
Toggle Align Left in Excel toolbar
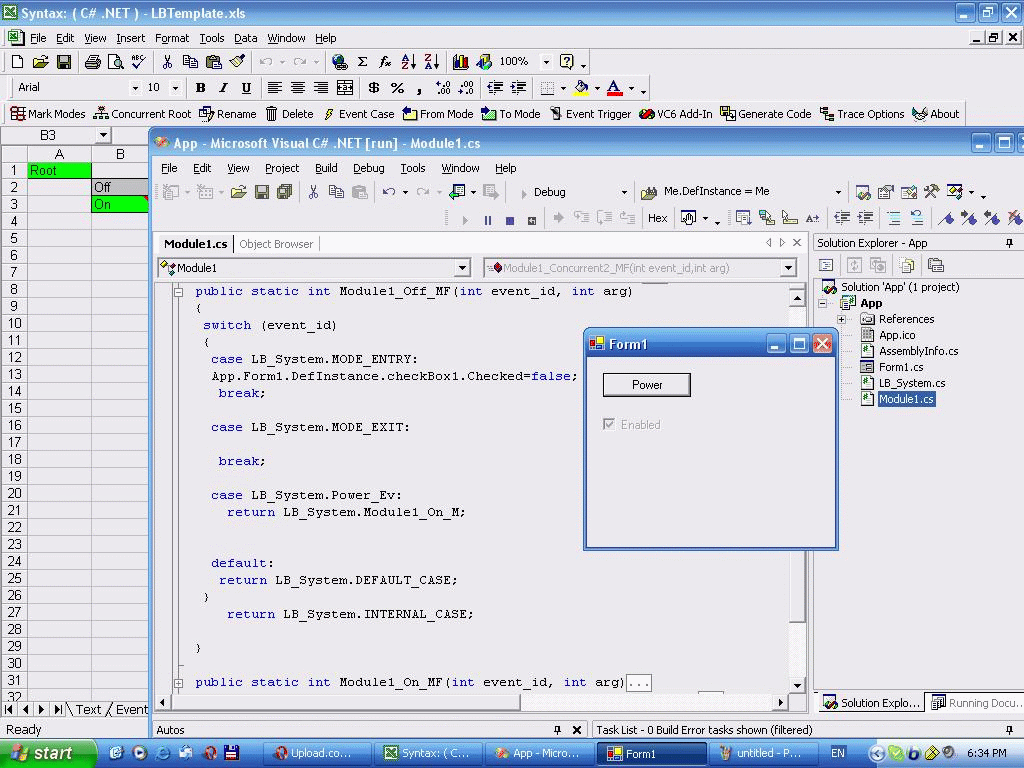[275, 88]
